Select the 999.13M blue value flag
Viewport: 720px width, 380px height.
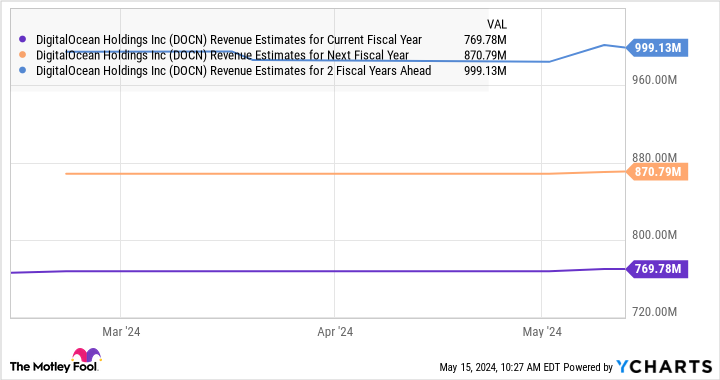tap(658, 48)
